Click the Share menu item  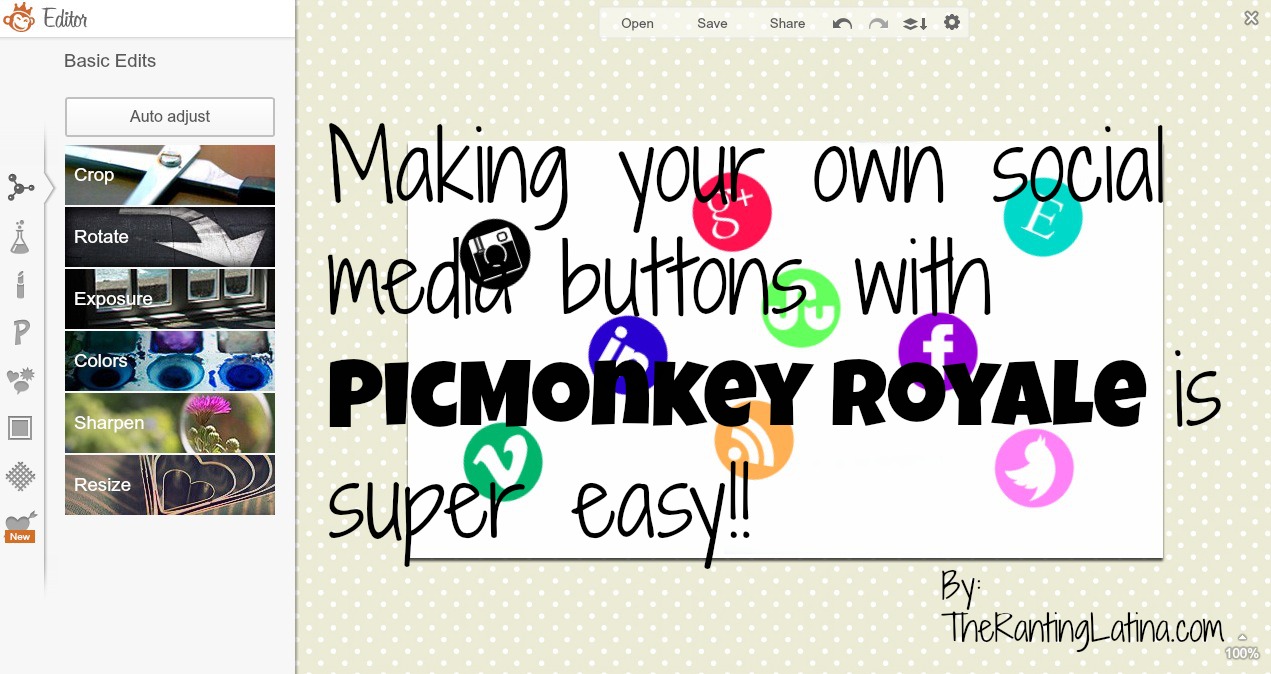pos(787,23)
